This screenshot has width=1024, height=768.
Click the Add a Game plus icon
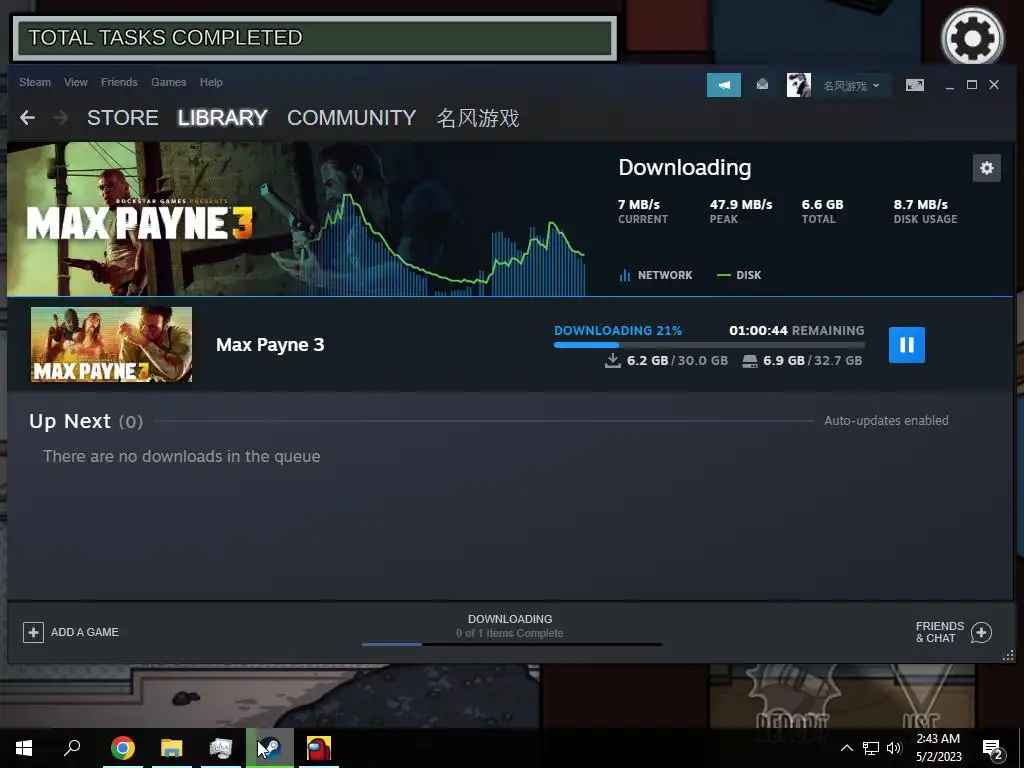point(33,632)
